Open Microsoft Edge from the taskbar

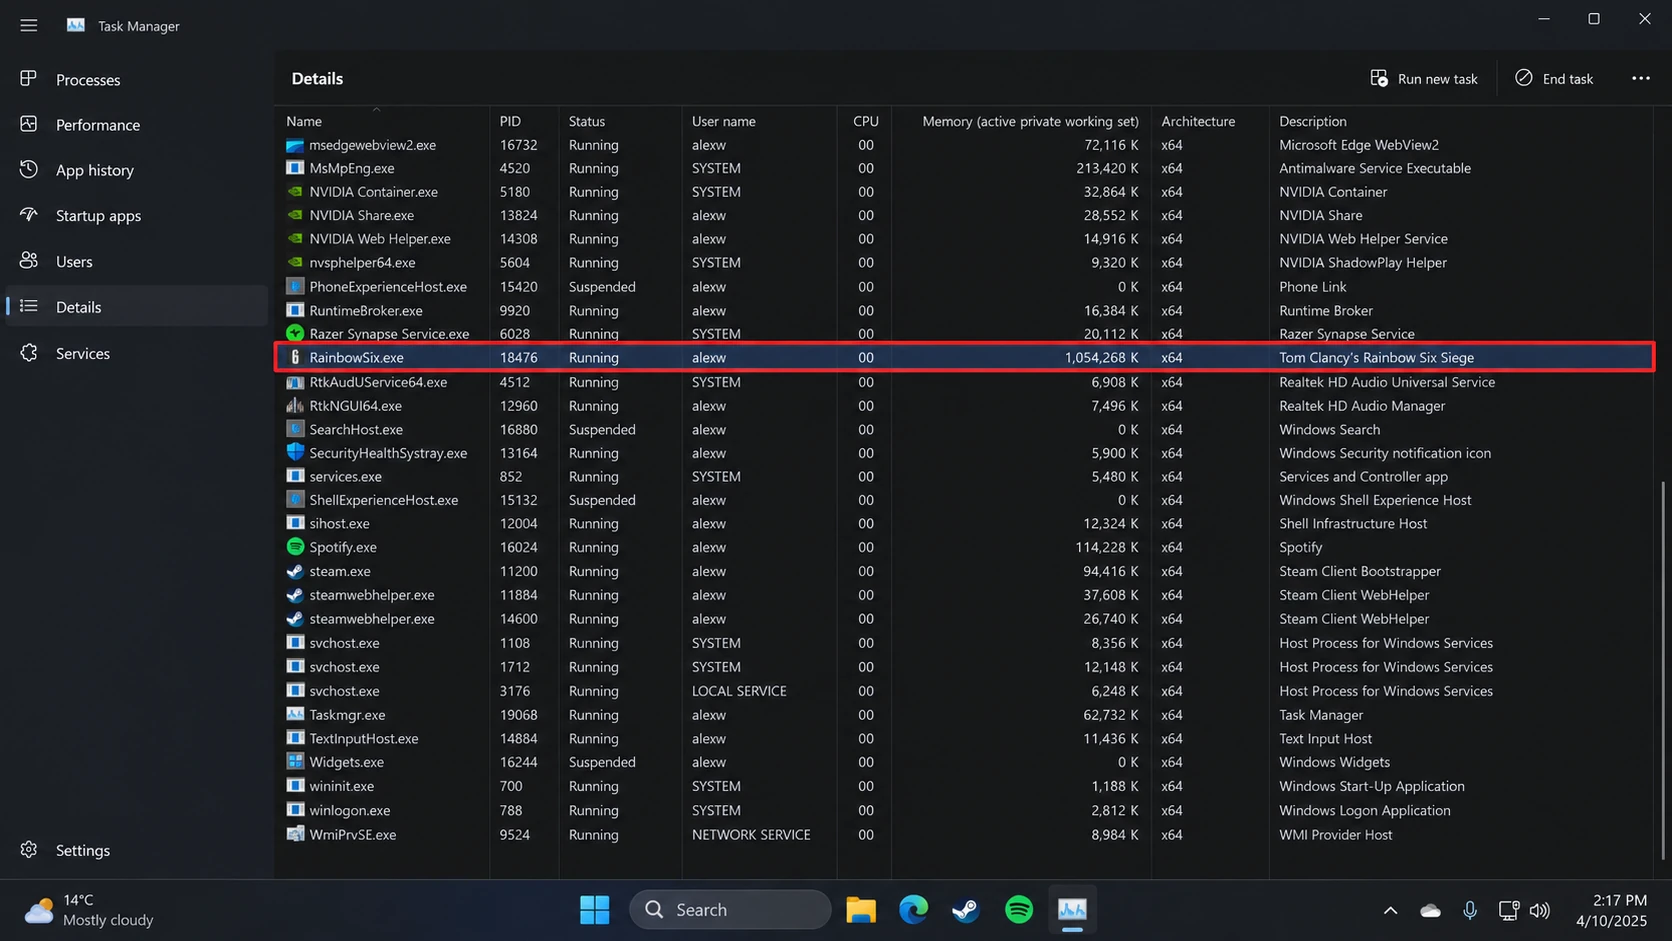click(913, 910)
